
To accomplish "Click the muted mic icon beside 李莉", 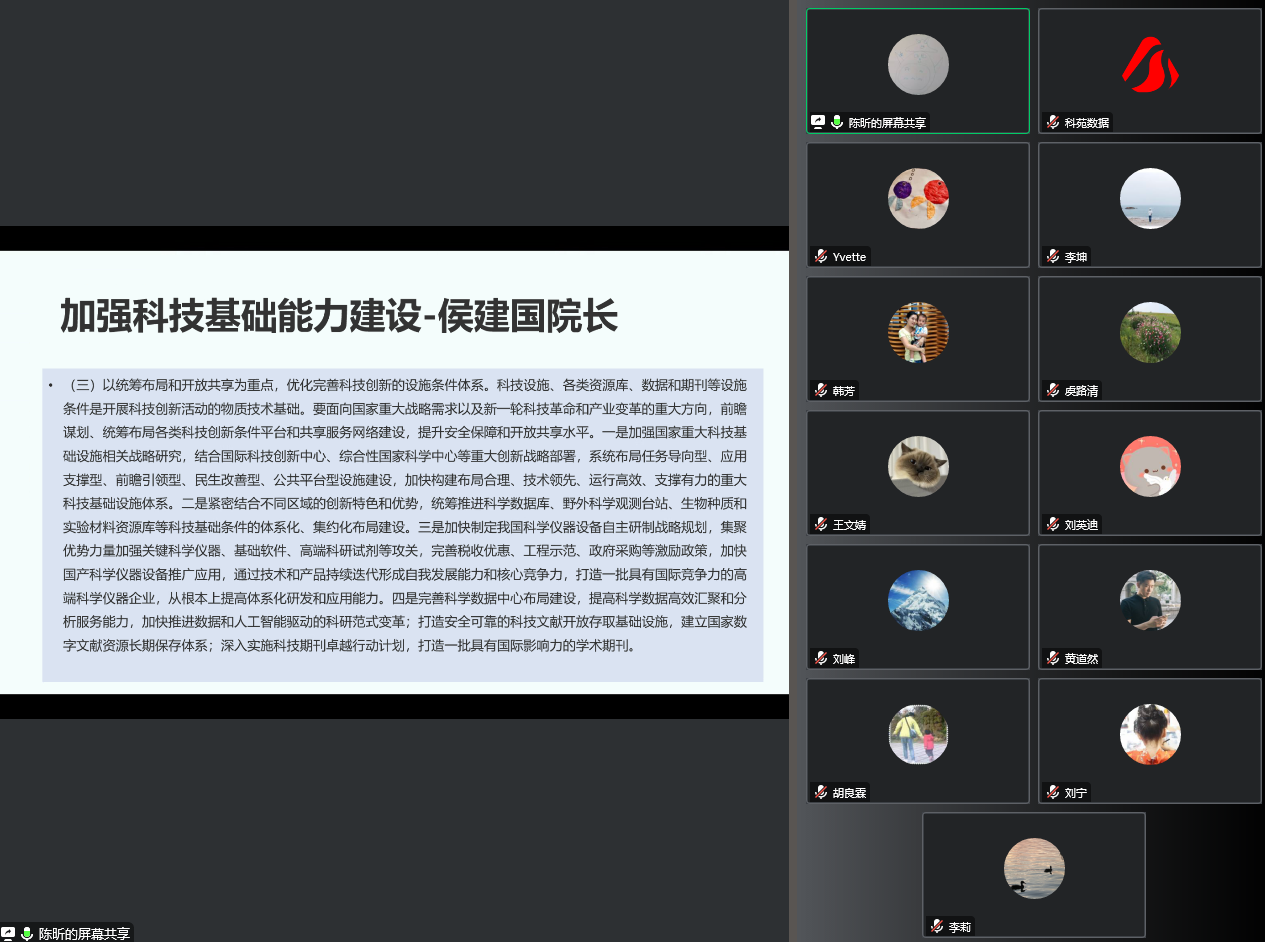I will pos(937,927).
